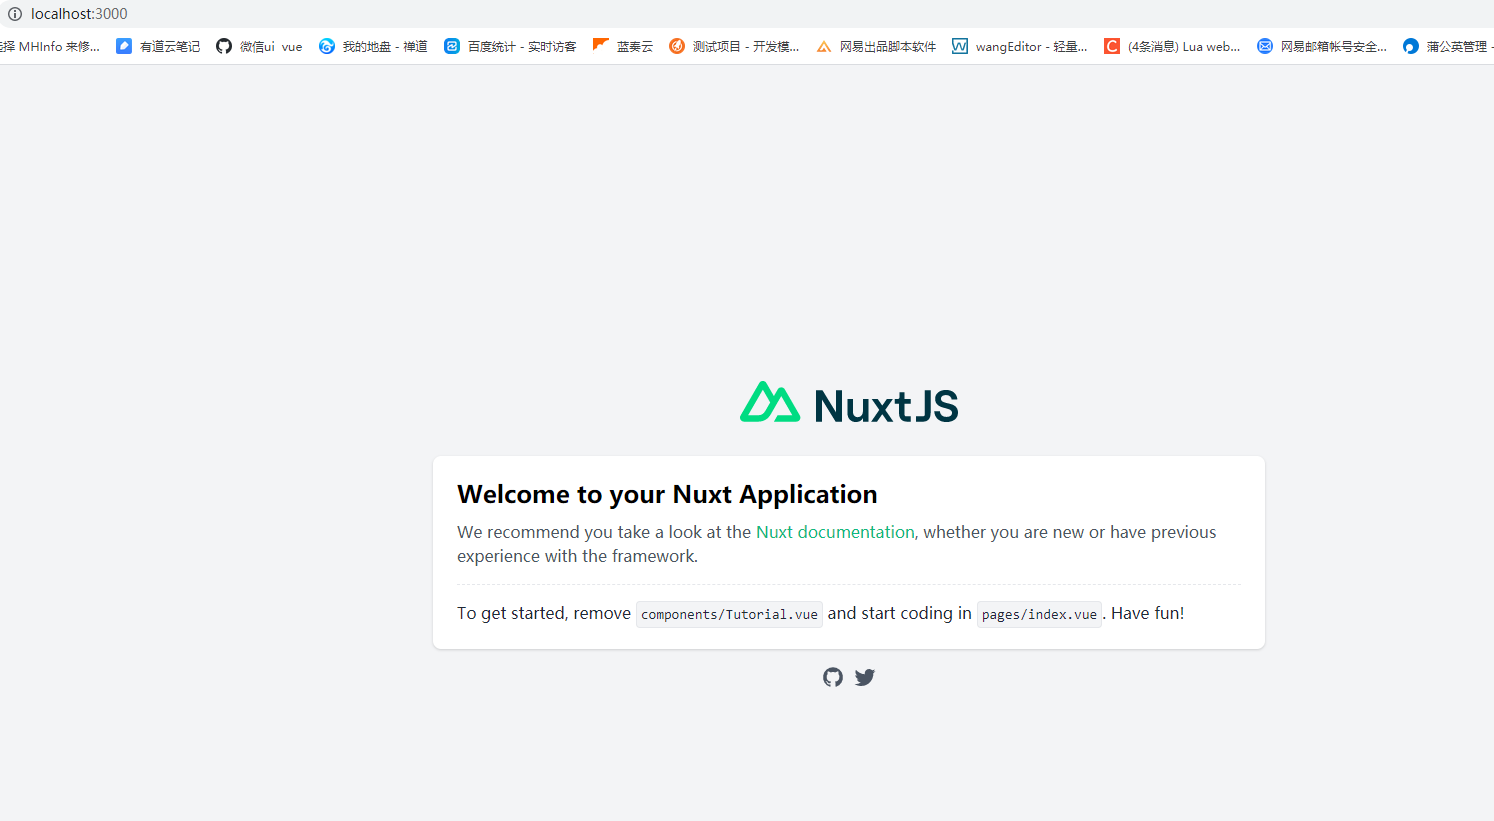1494x821 pixels.
Task: Click the components/Tutorial.vue code snippet
Action: point(729,614)
